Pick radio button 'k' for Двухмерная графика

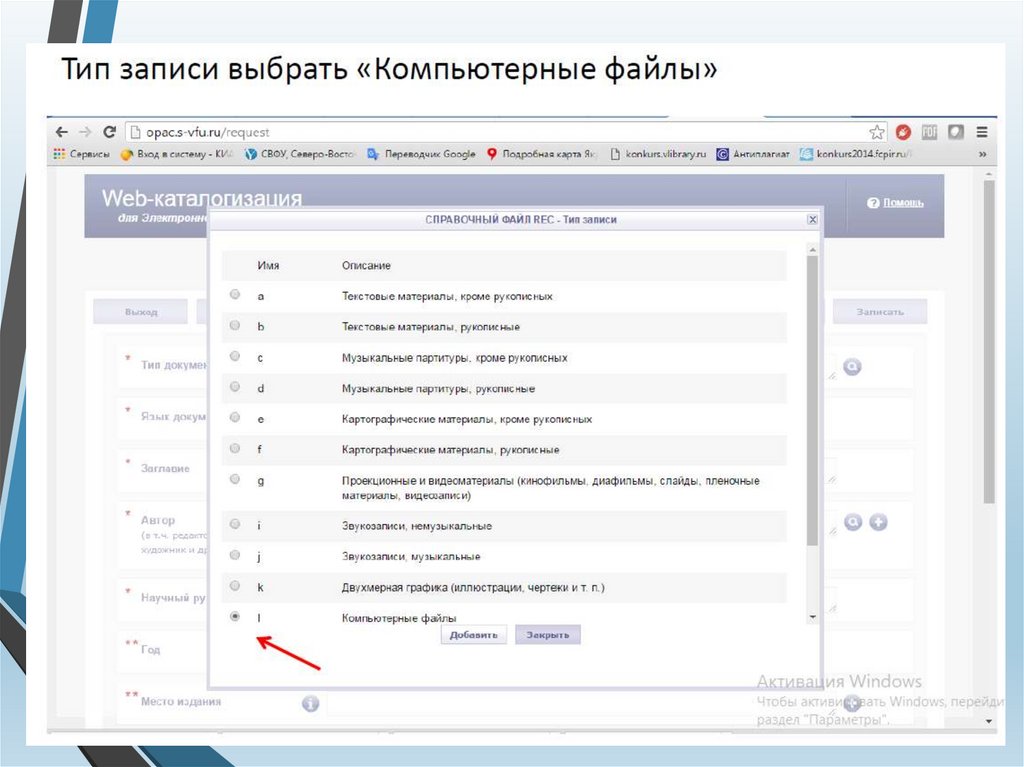235,586
